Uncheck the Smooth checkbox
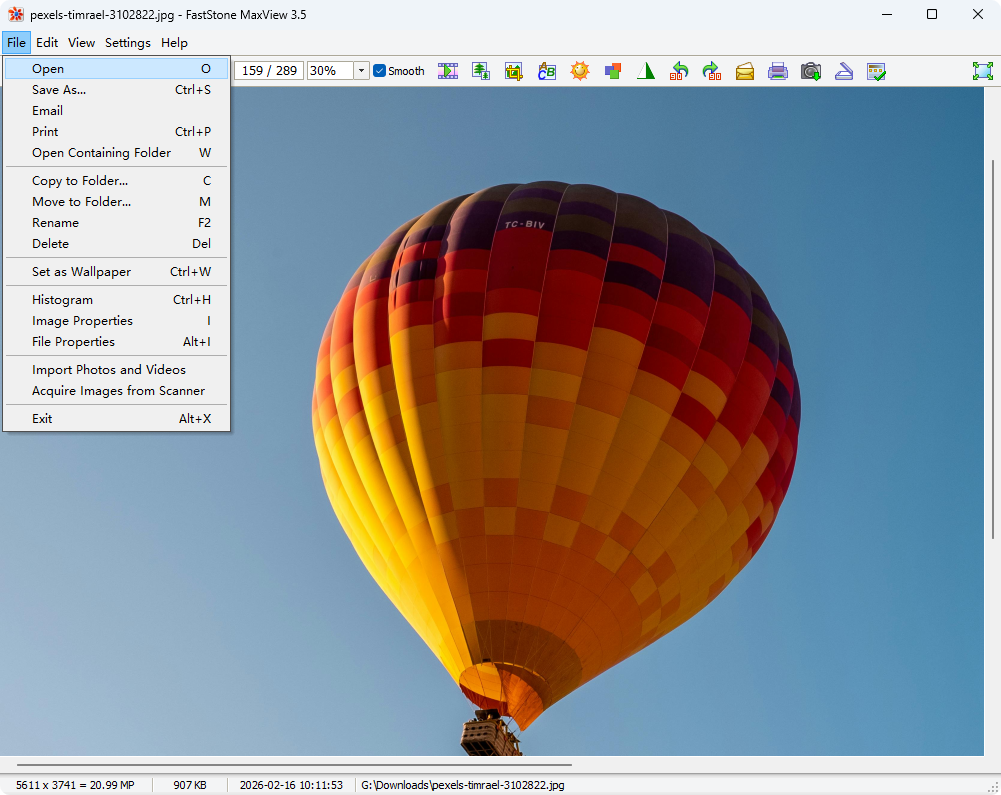This screenshot has height=795, width=1001. point(380,71)
